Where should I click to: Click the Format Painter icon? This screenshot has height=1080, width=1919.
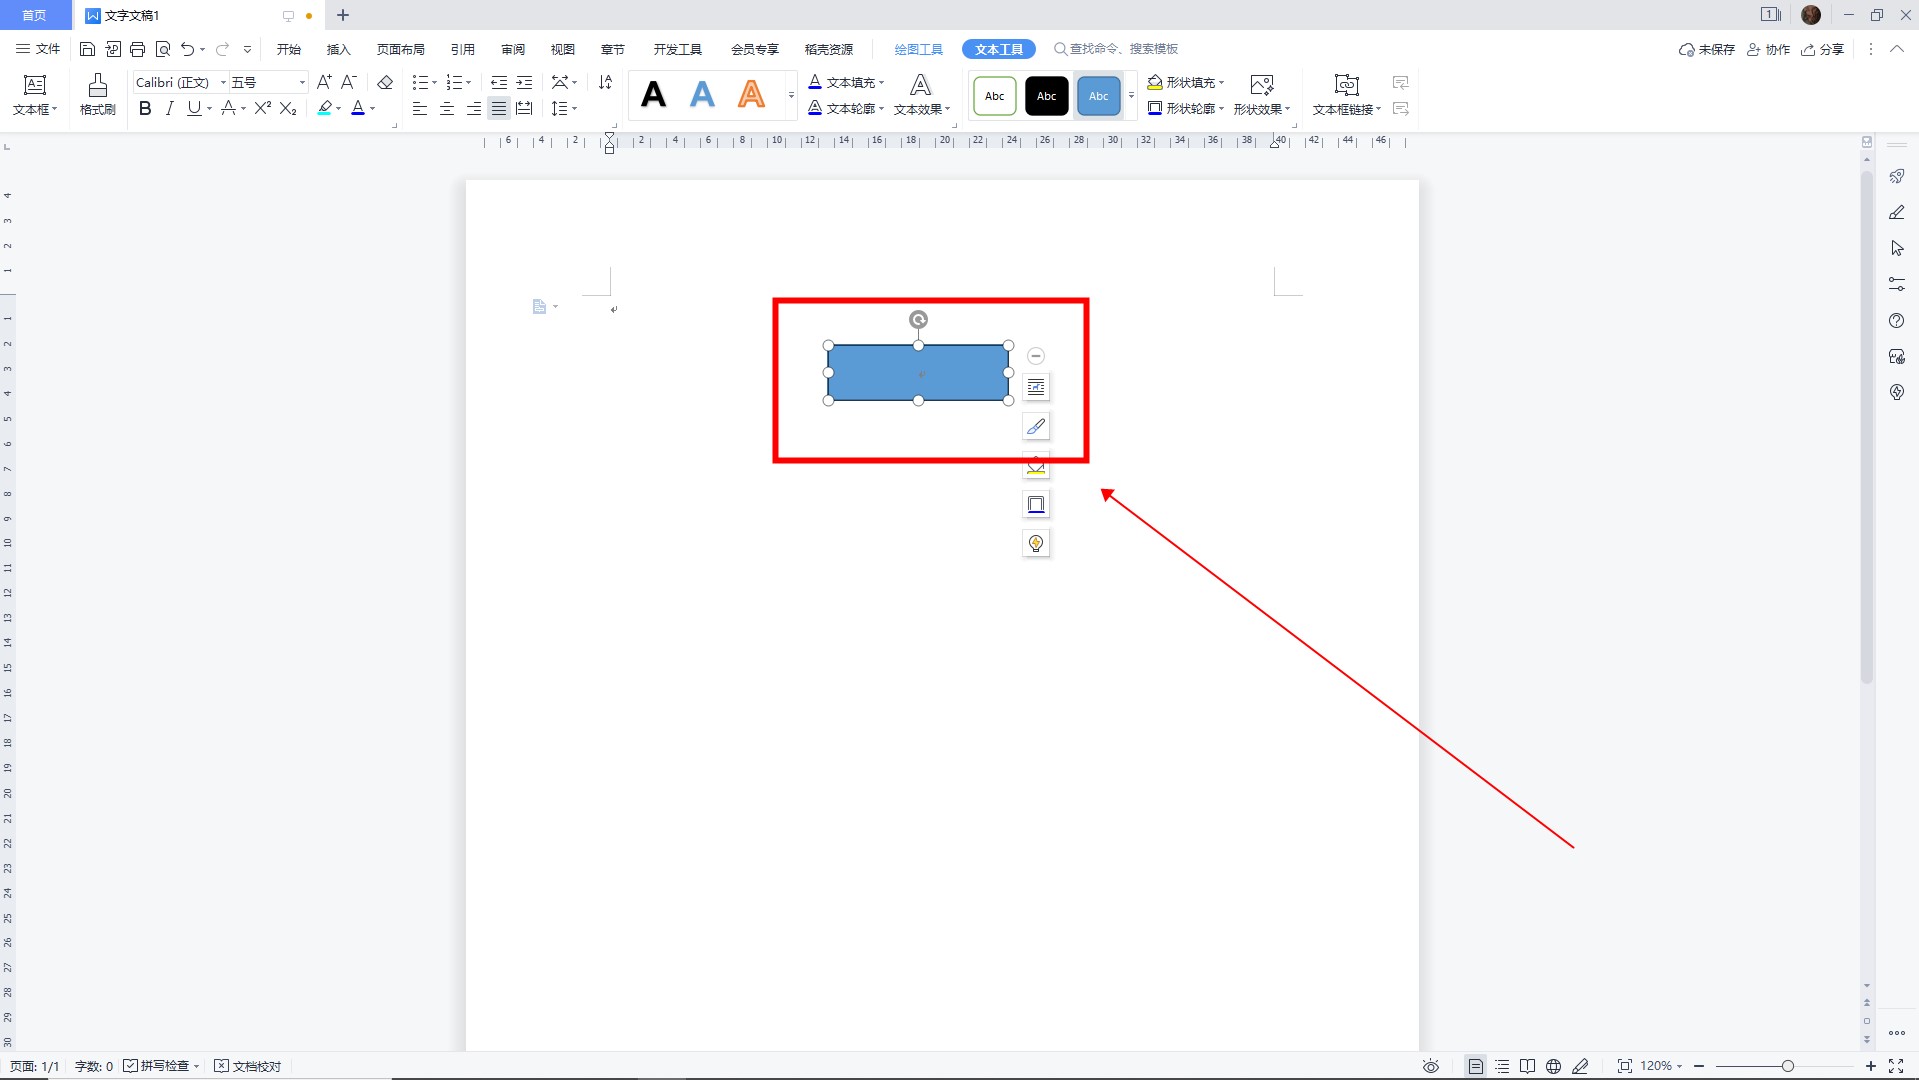click(x=97, y=94)
